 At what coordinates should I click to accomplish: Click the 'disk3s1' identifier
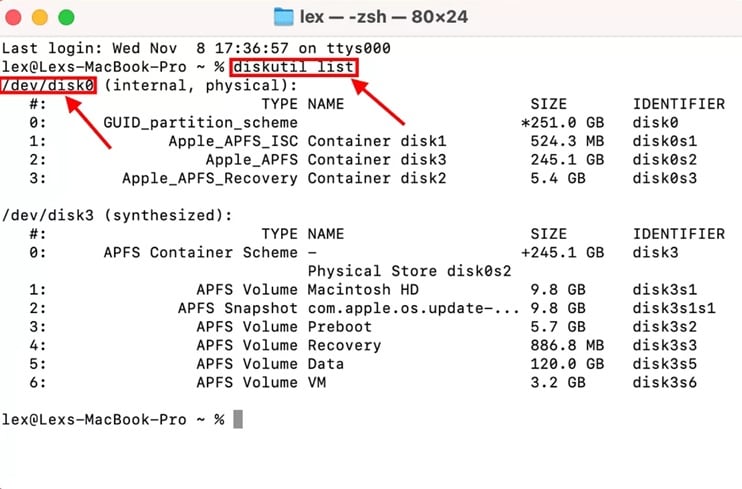[664, 290]
